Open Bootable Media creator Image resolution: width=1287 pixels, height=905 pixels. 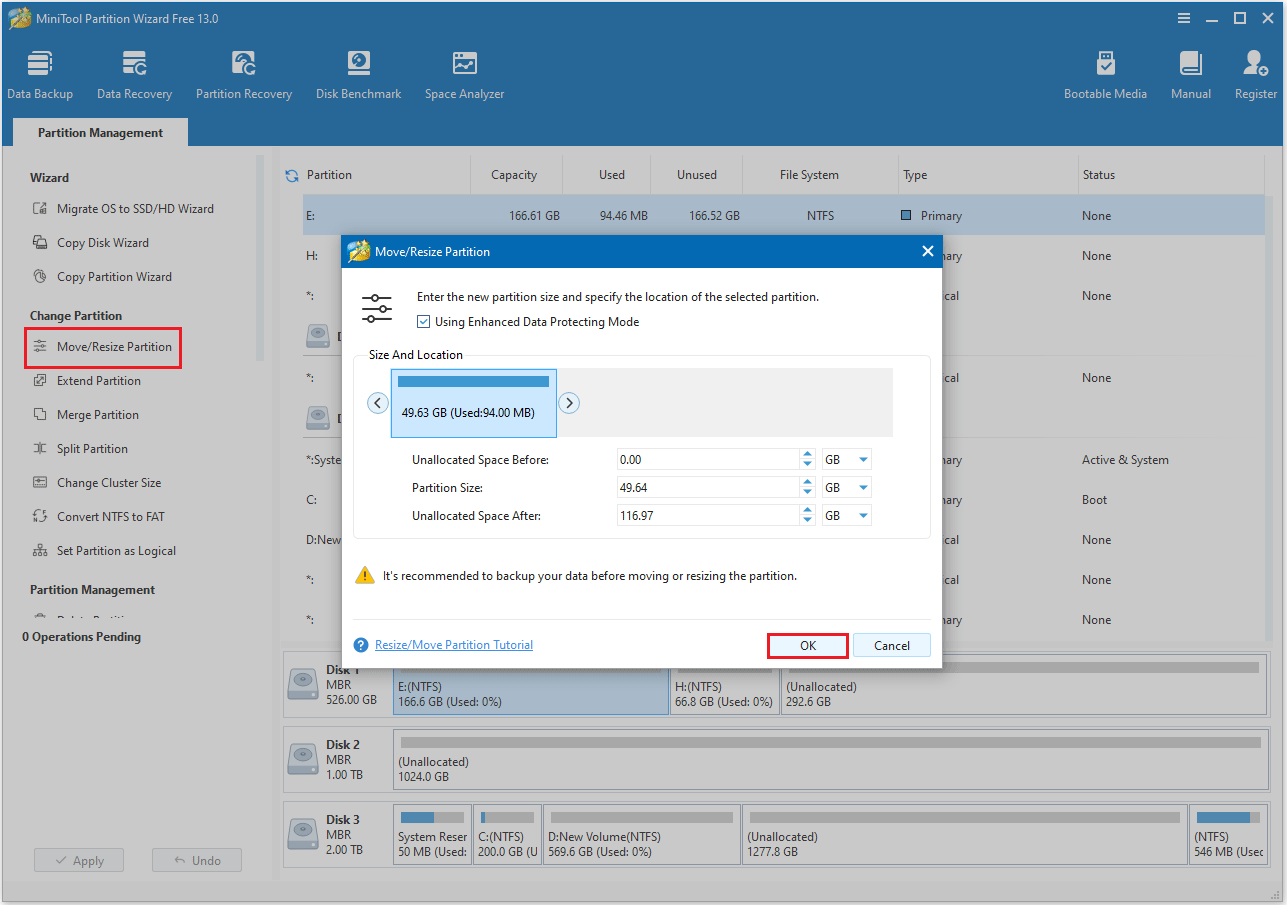1105,72
